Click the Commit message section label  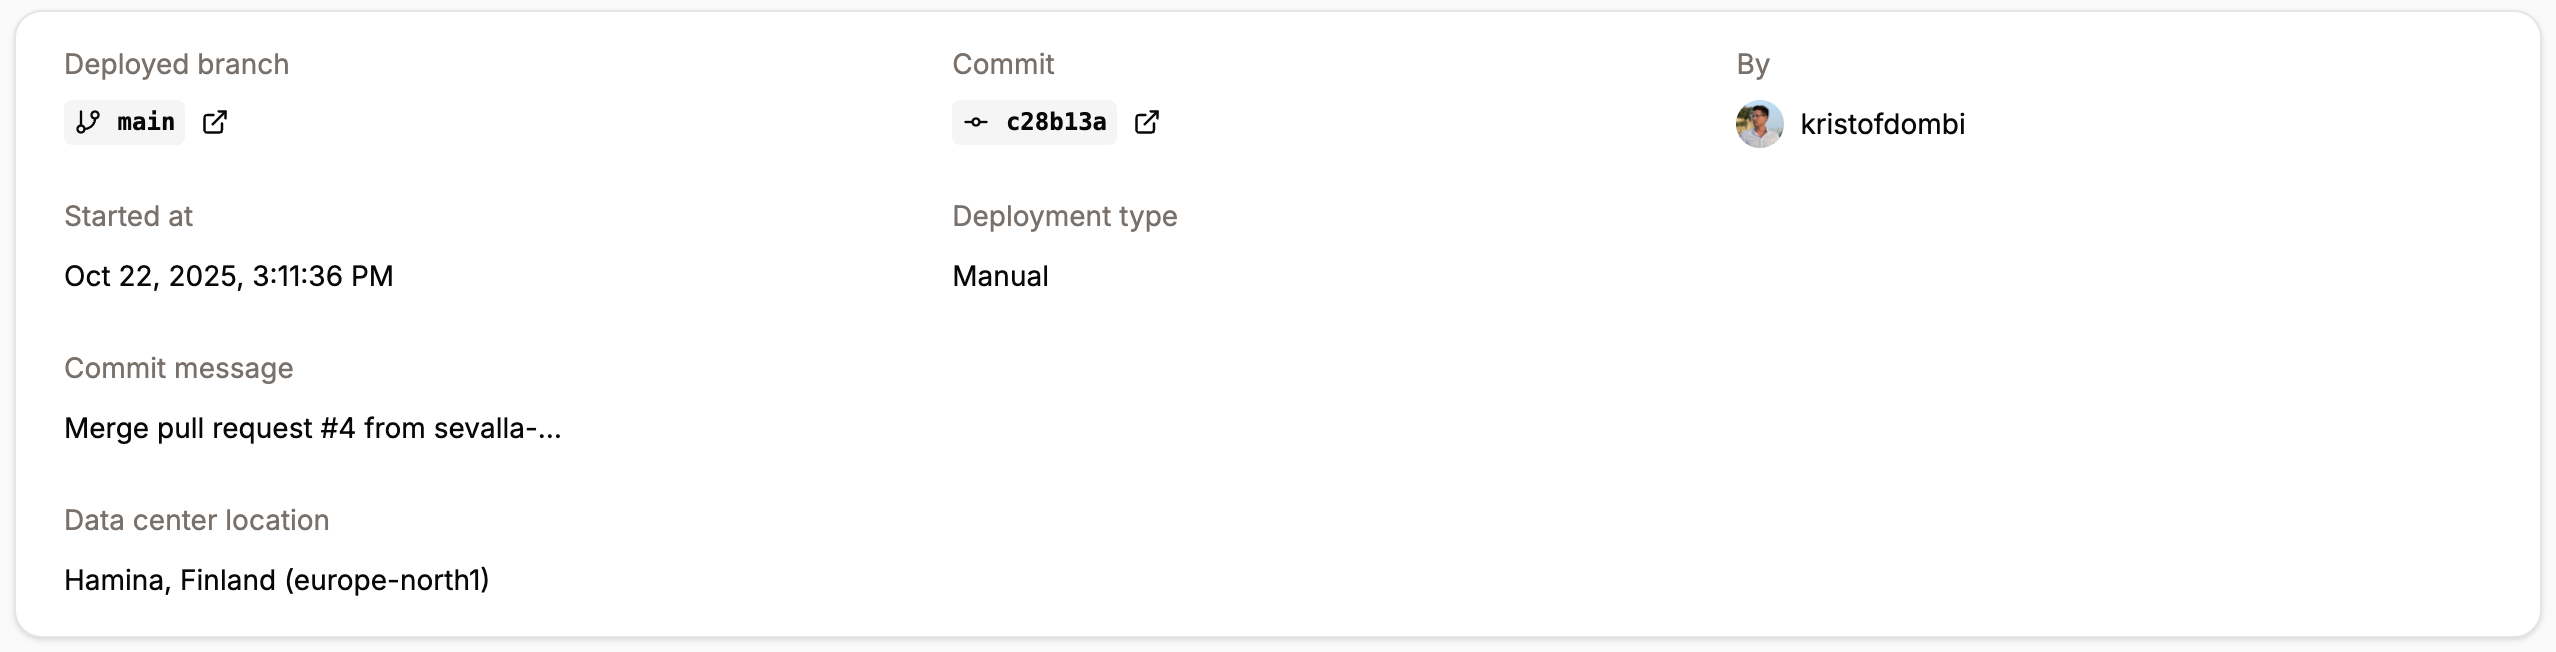pyautogui.click(x=178, y=368)
